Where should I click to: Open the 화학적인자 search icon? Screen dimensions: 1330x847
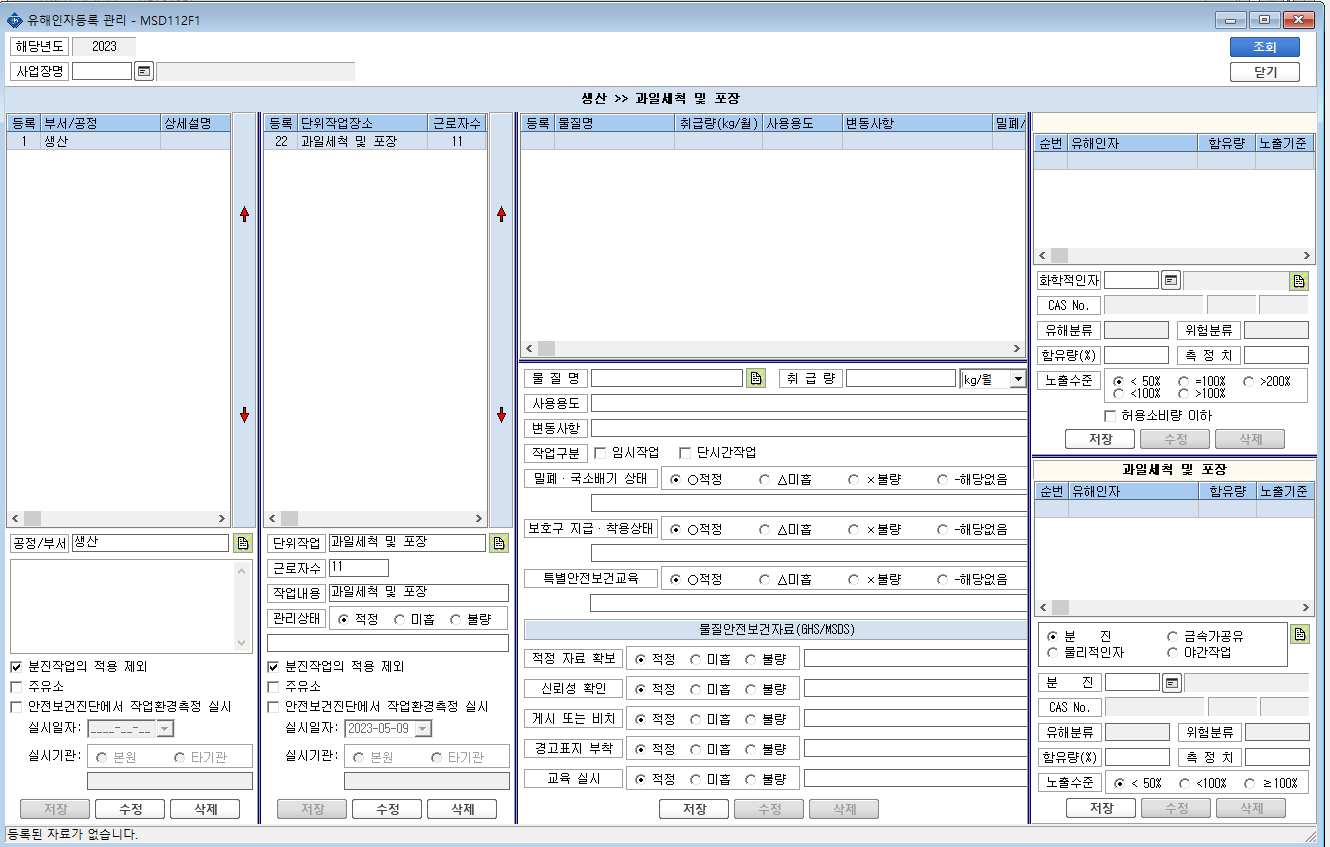pyautogui.click(x=1171, y=281)
